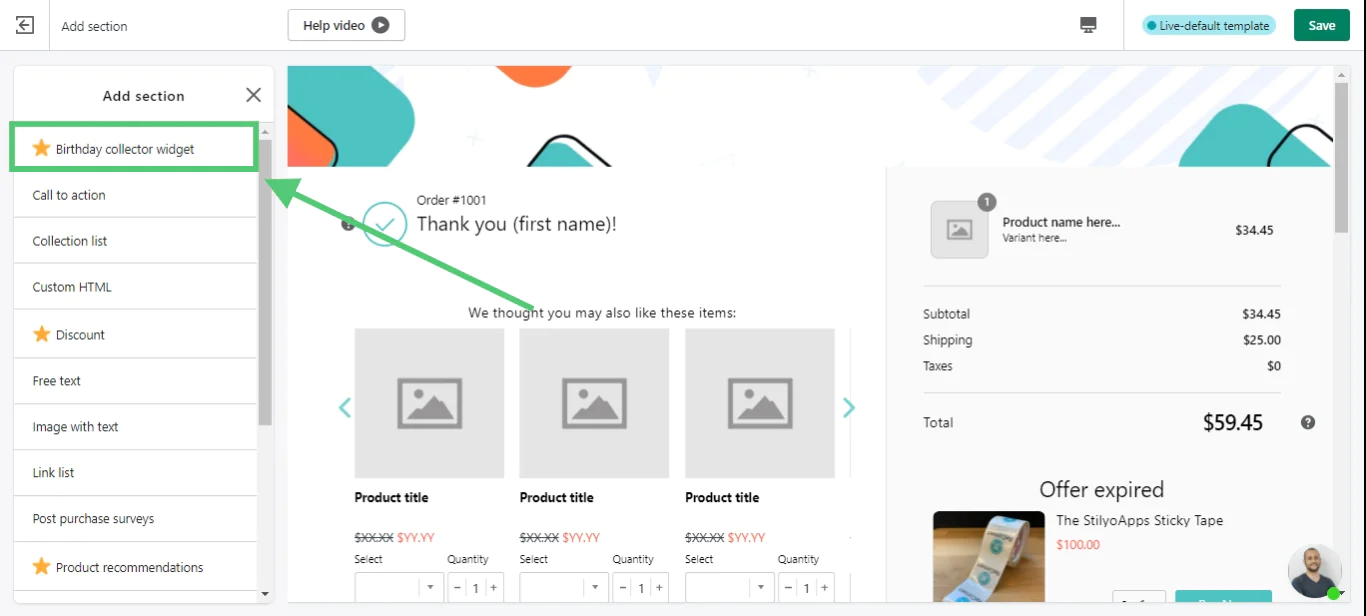This screenshot has height=616, width=1366.
Task: Open desktop preview with the monitor icon
Action: click(x=1088, y=24)
